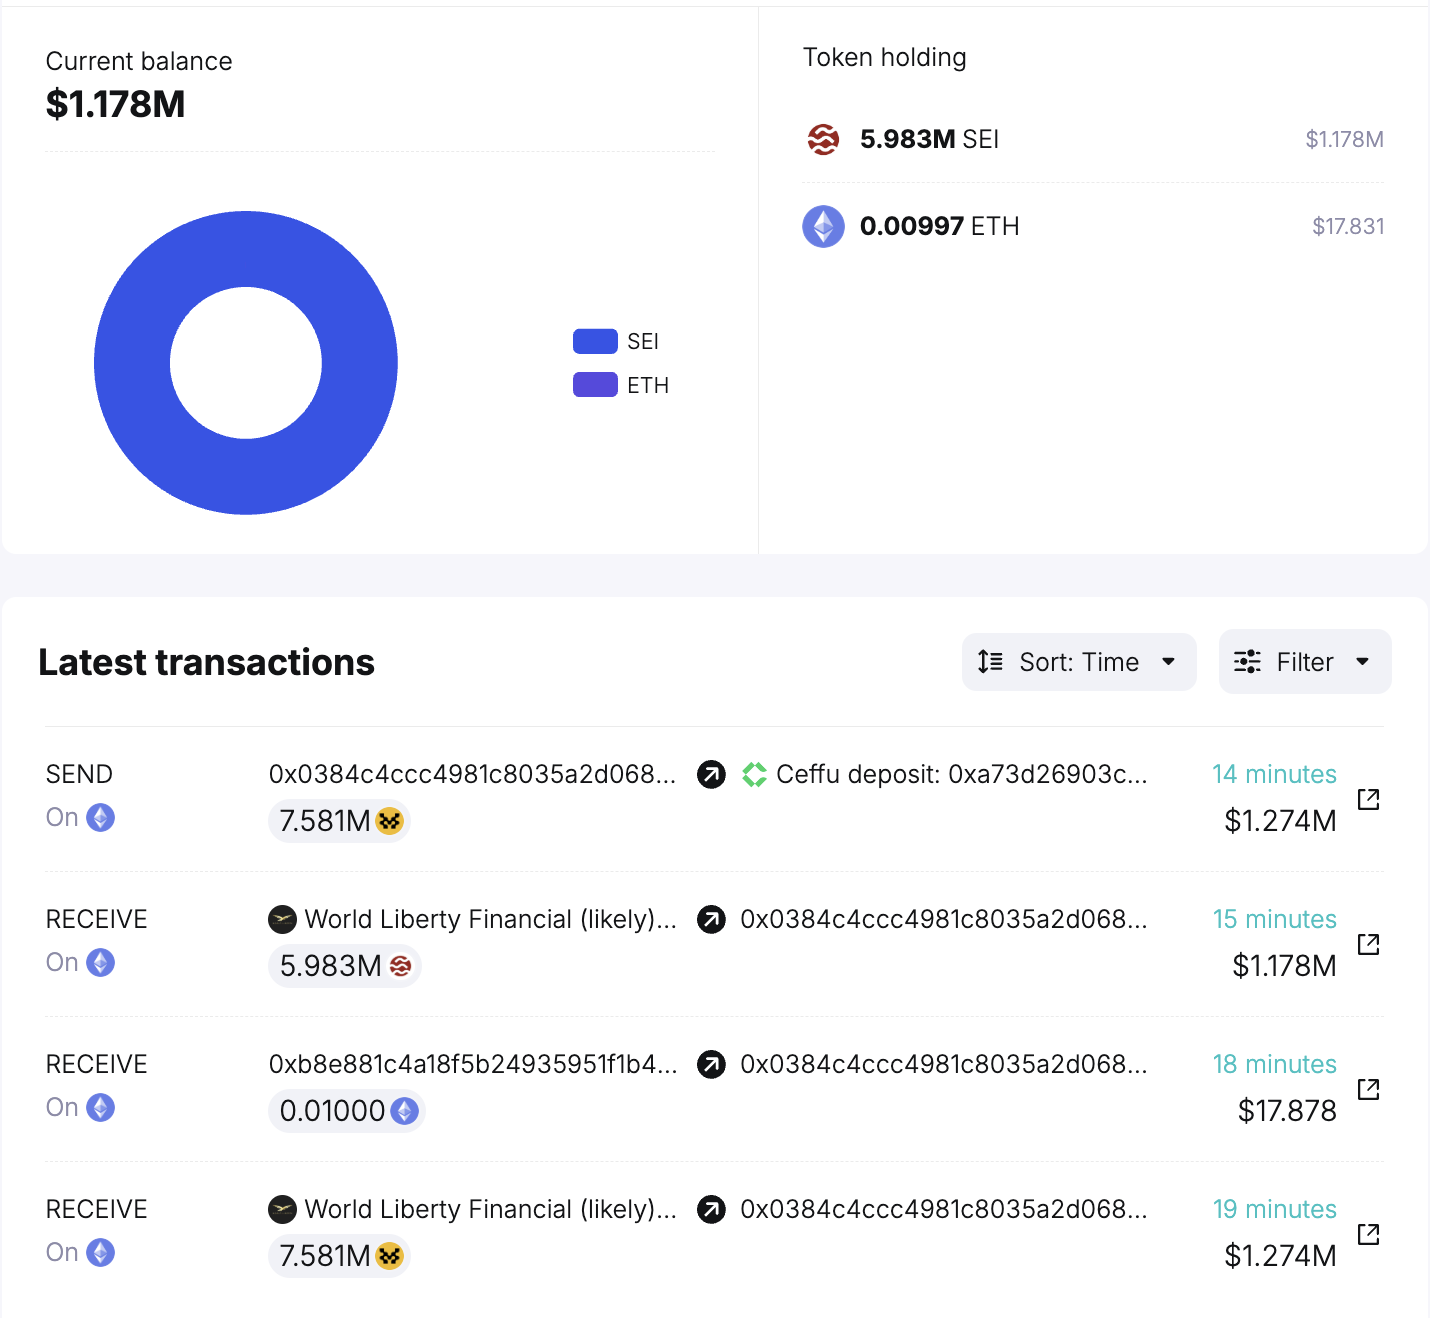This screenshot has width=1430, height=1318.
Task: Open Ceffu deposit recipient address
Action: [x=960, y=775]
